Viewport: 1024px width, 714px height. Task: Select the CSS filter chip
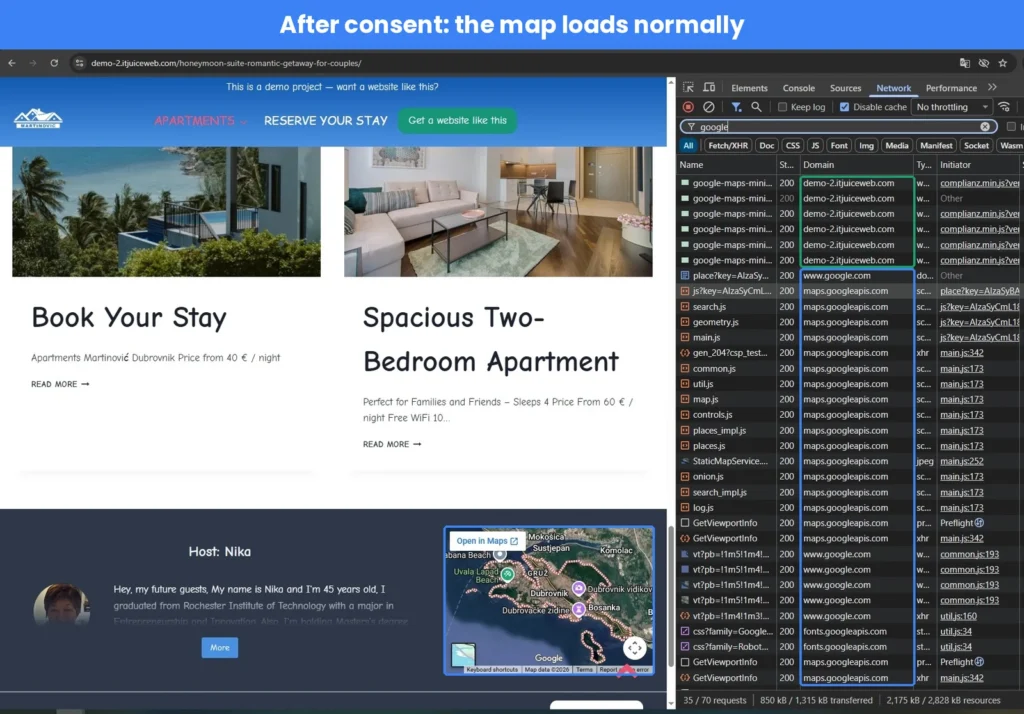[792, 146]
